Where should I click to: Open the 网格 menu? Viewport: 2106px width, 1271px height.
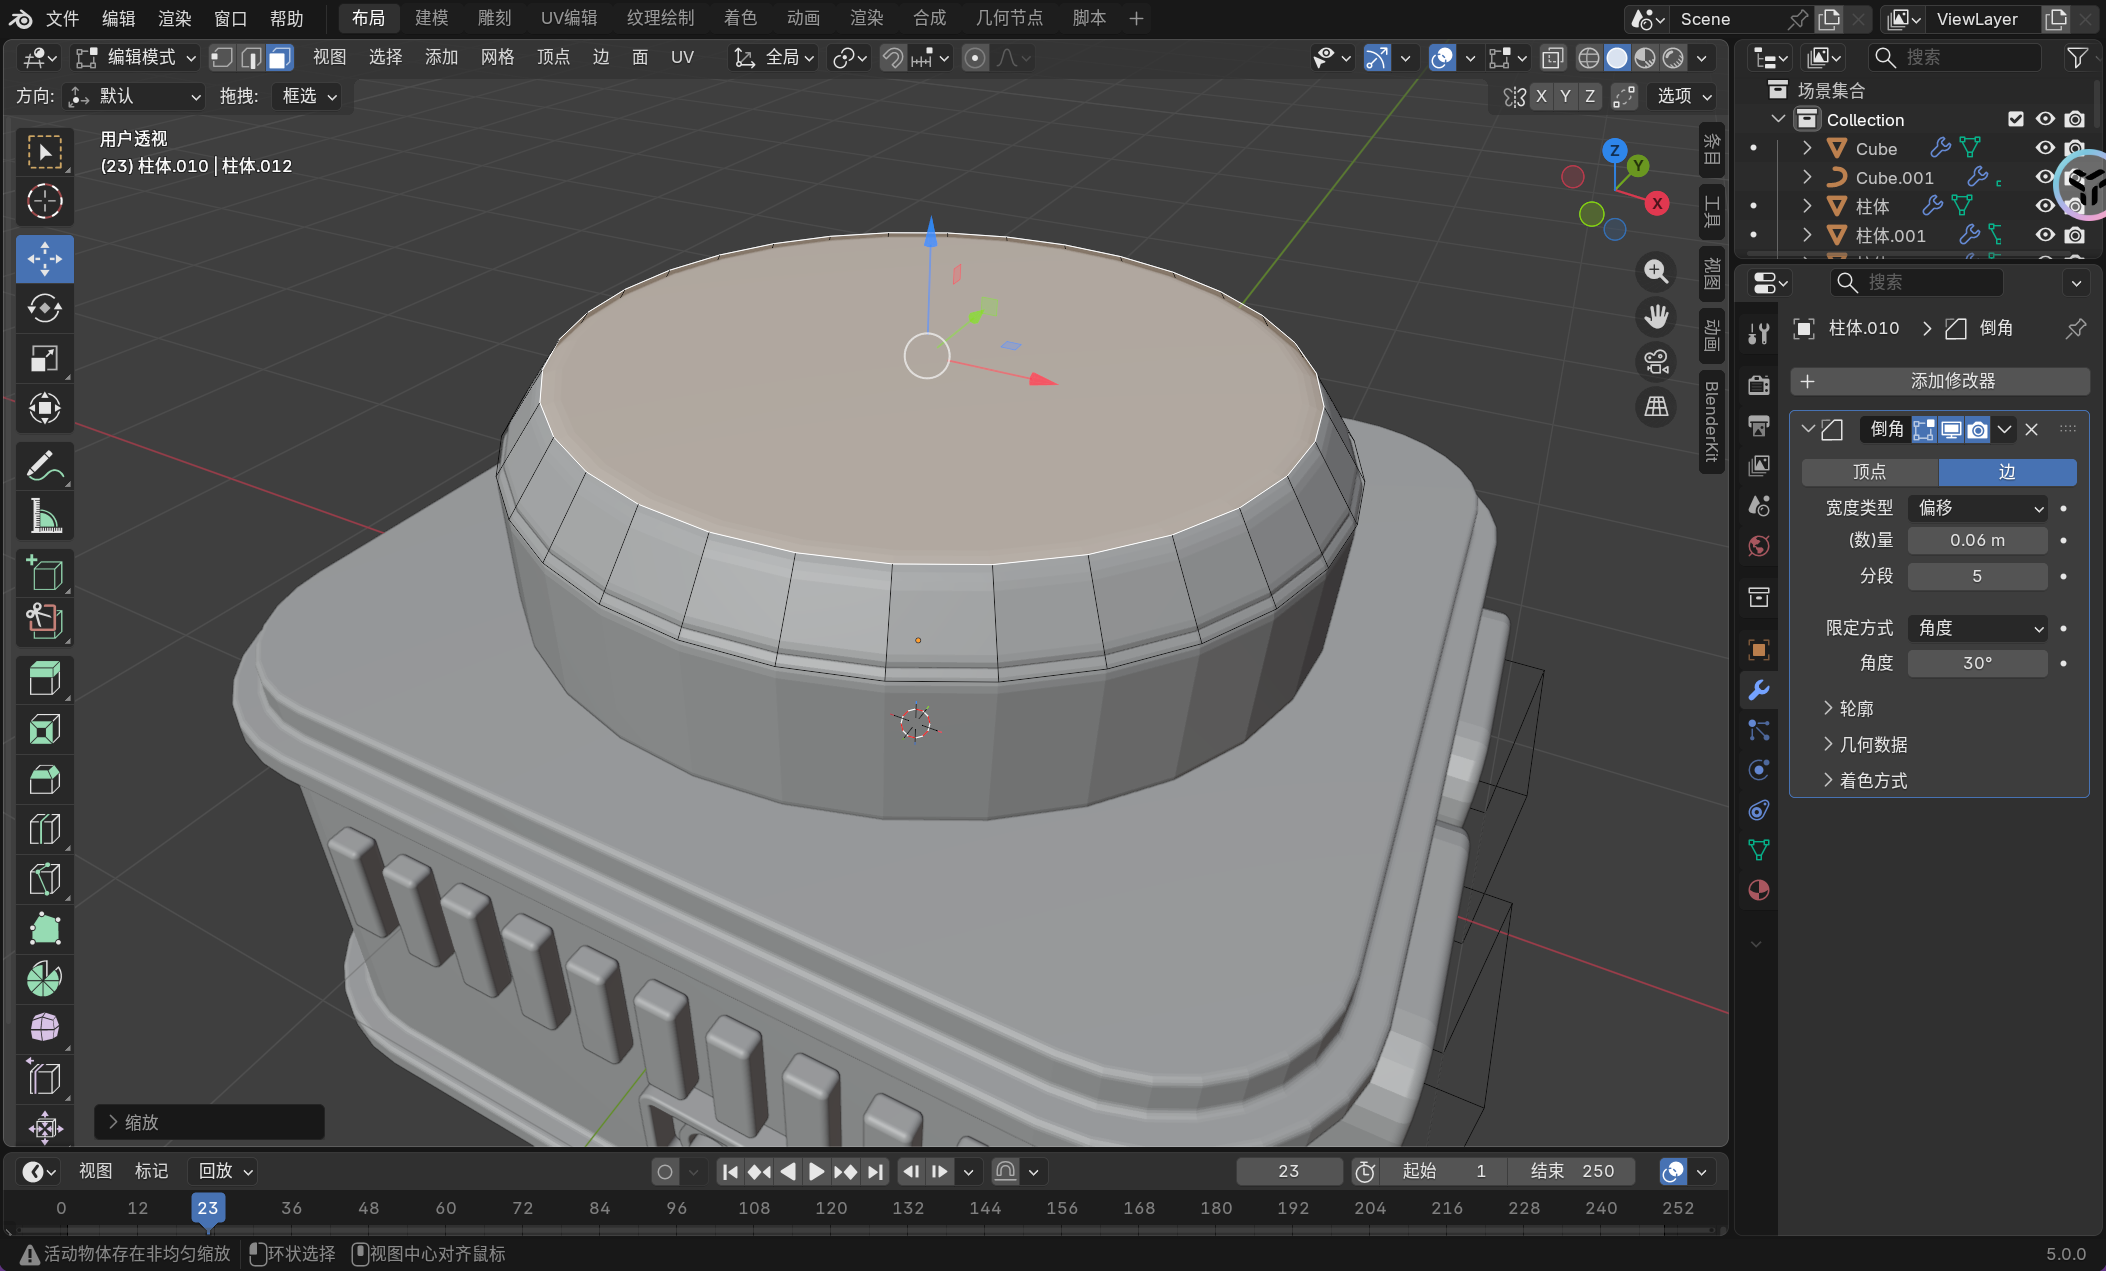pyautogui.click(x=497, y=58)
